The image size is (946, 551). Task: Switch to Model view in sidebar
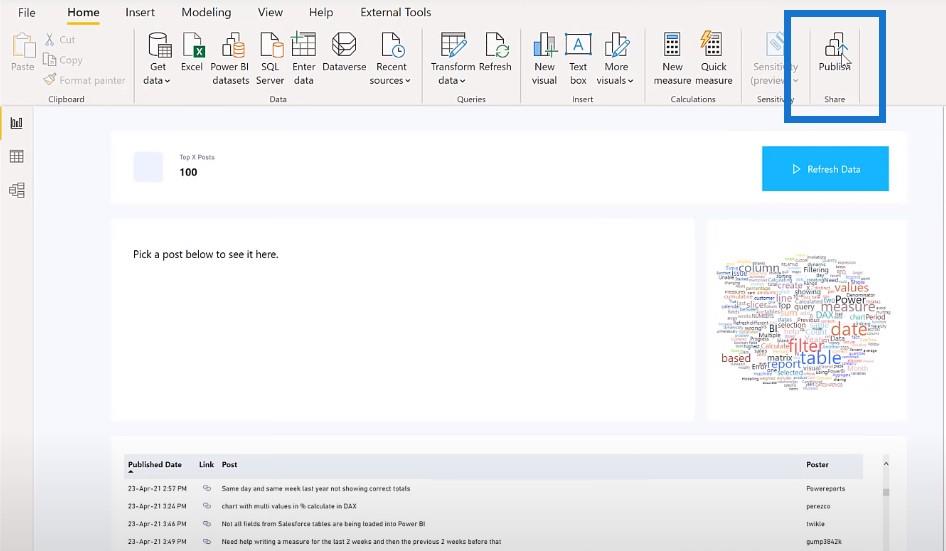tap(17, 191)
